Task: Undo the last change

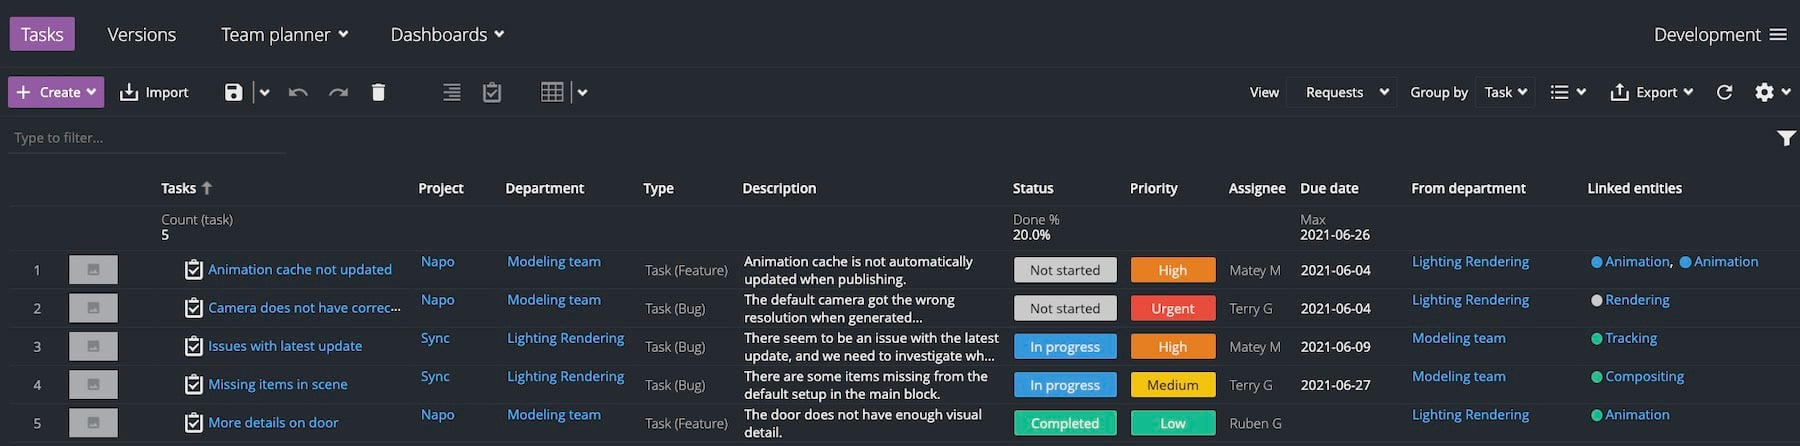Action: point(298,92)
